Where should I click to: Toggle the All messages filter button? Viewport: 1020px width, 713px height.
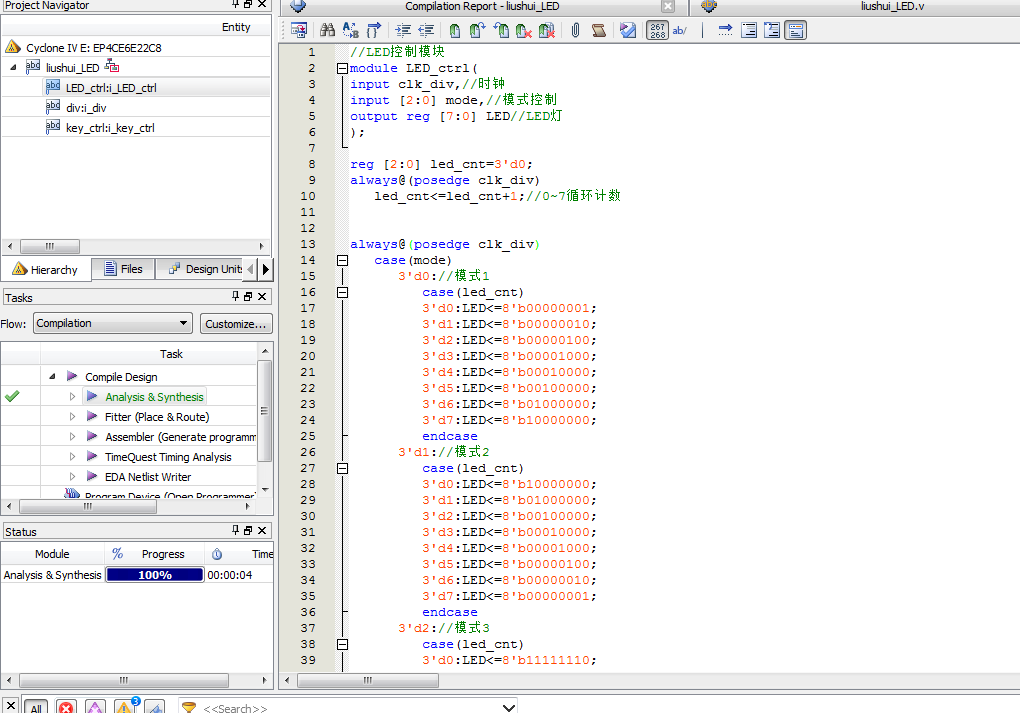click(x=36, y=707)
